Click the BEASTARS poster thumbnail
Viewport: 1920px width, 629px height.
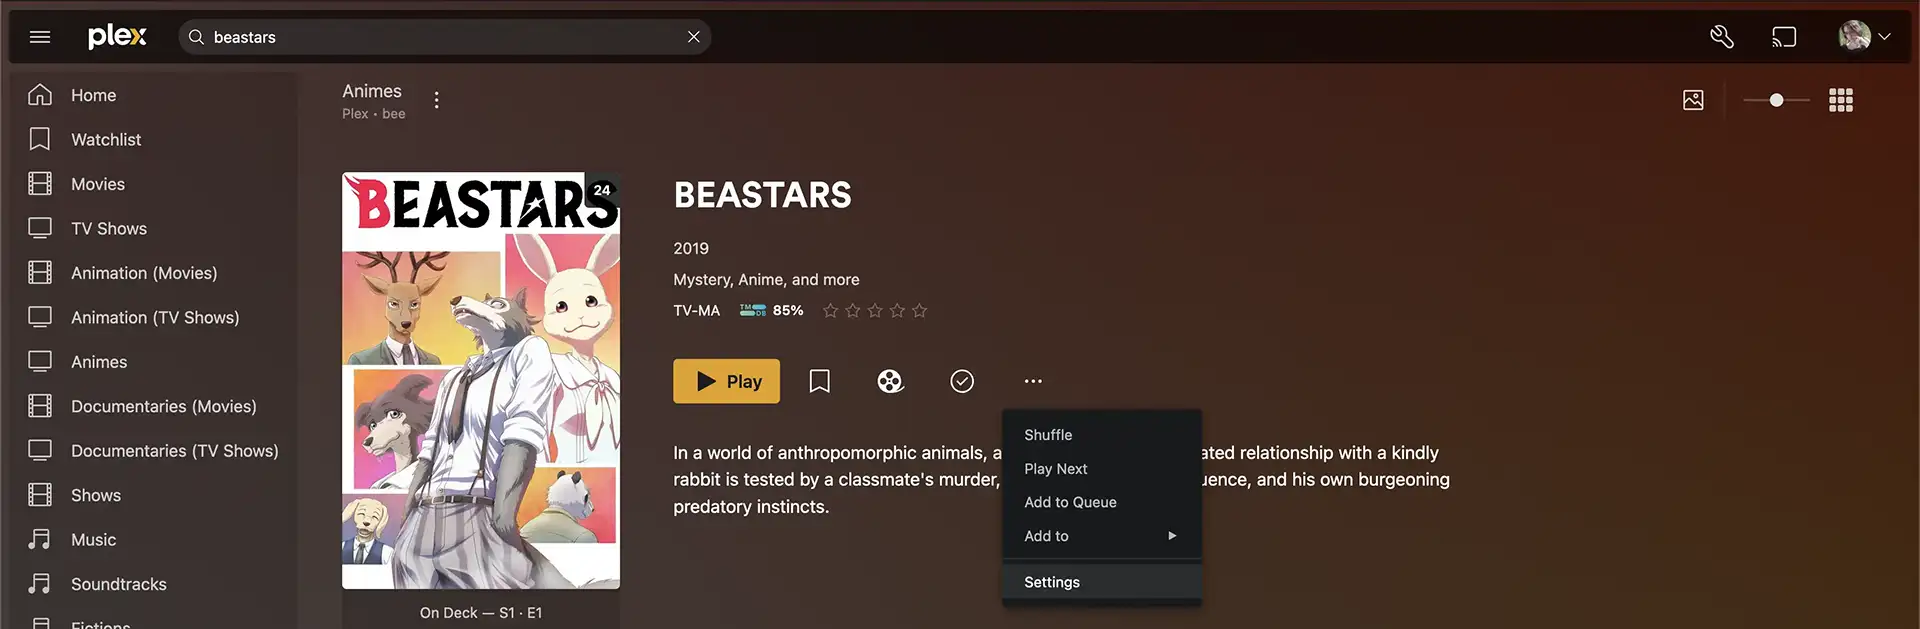(x=481, y=380)
